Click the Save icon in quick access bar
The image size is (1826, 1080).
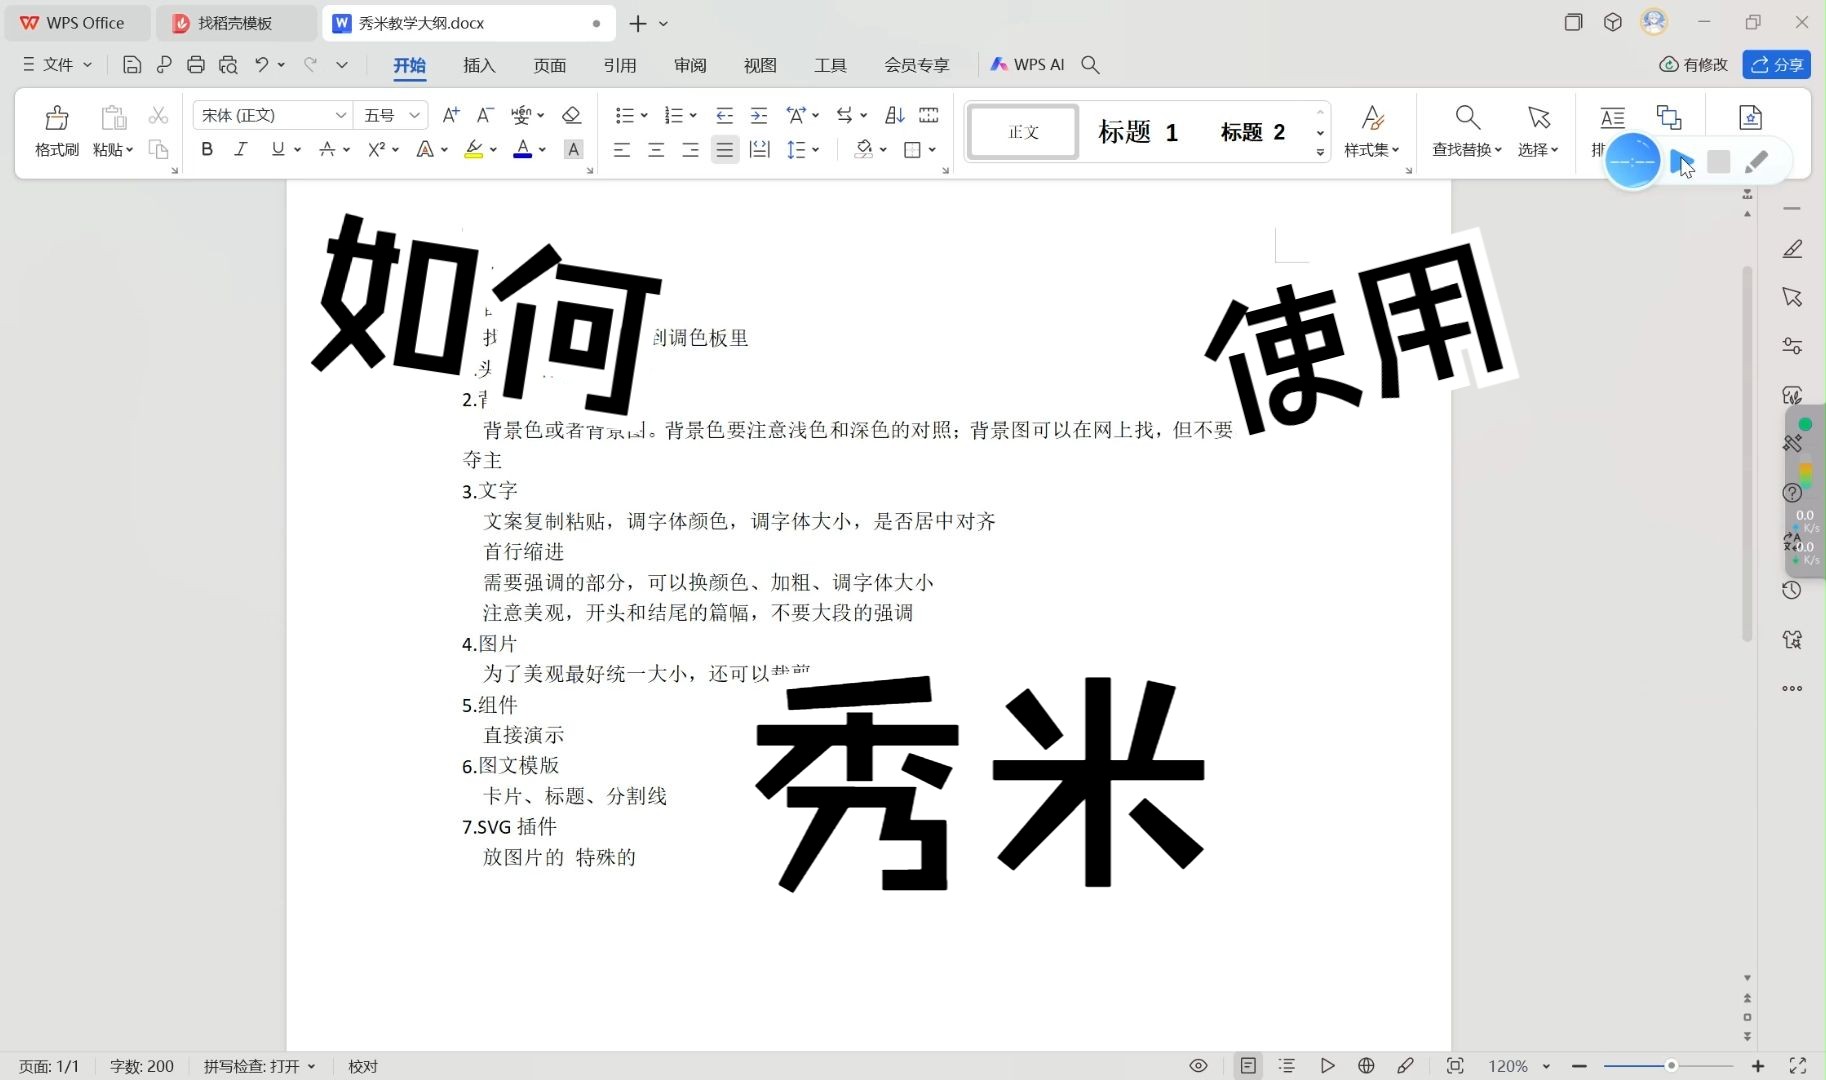131,65
